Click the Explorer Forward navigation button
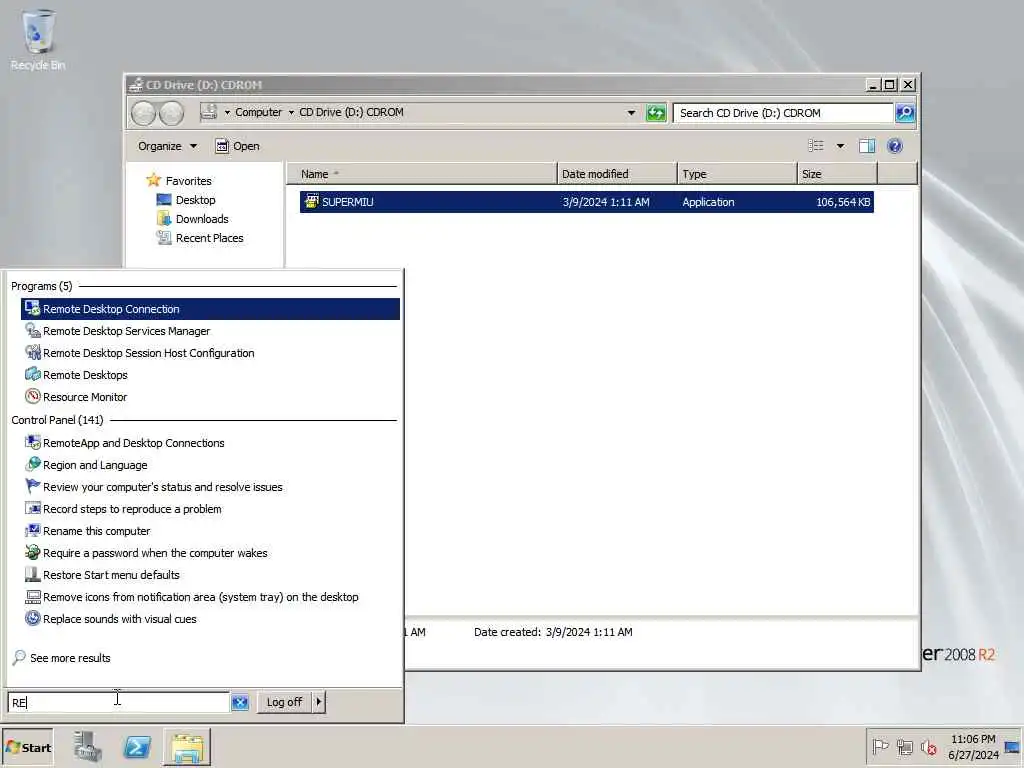The image size is (1024, 768). (x=172, y=113)
